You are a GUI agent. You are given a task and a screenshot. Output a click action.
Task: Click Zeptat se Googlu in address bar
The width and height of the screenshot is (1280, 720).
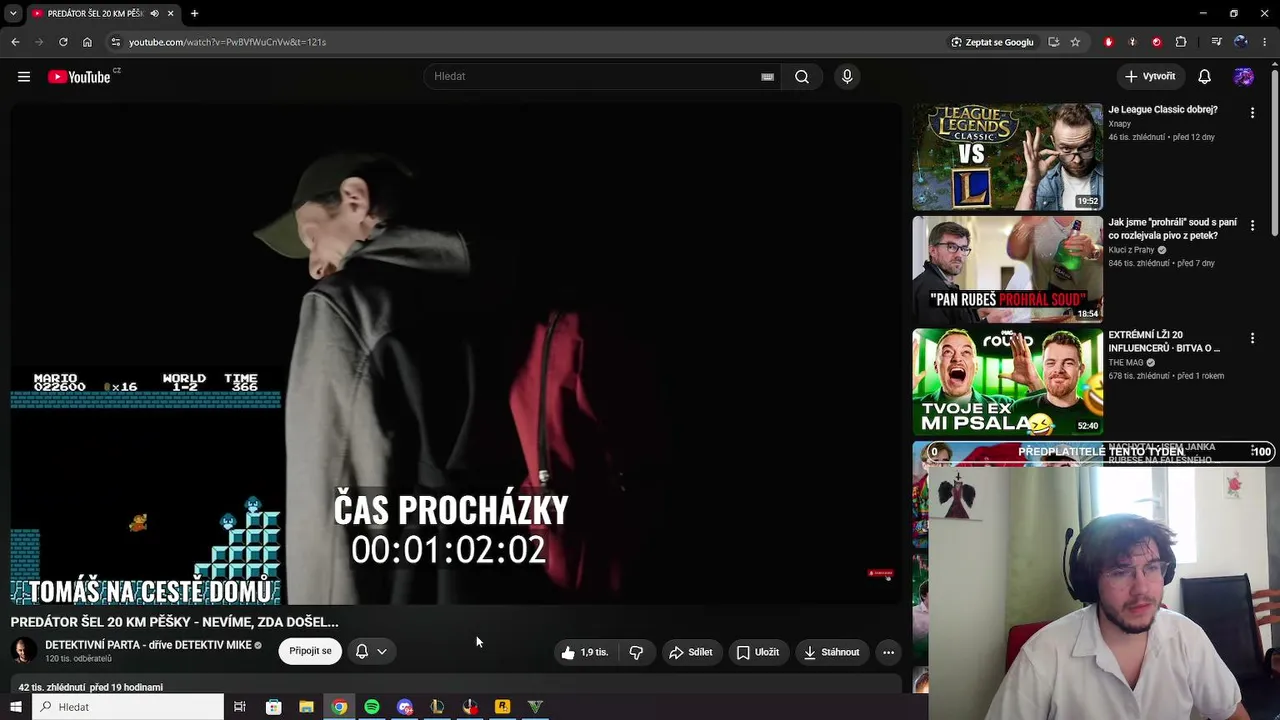[992, 42]
